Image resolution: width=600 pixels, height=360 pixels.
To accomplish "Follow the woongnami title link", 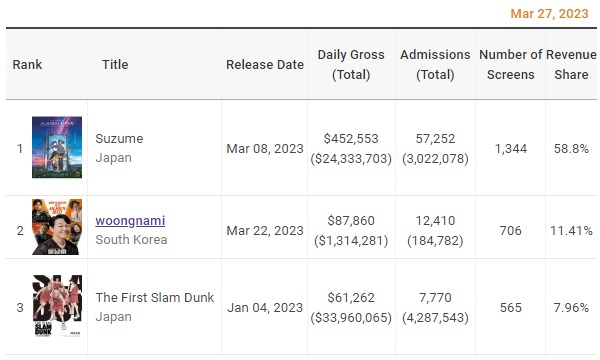I will [130, 221].
